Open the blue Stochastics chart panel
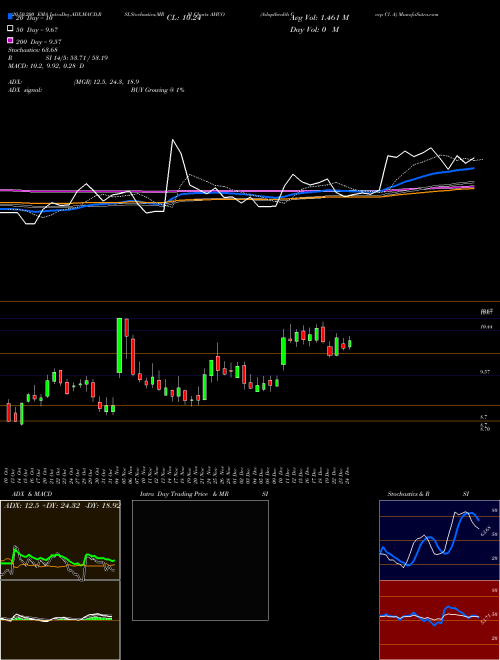Image resolution: width=500 pixels, height=660 pixels. pyautogui.click(x=439, y=540)
